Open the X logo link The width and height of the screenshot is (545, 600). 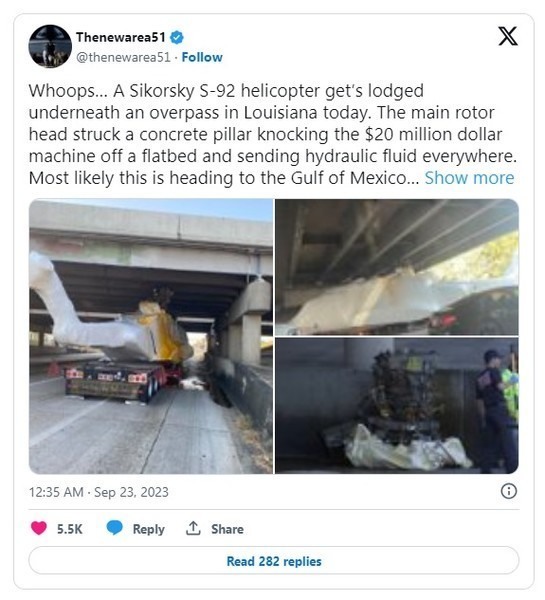point(507,36)
